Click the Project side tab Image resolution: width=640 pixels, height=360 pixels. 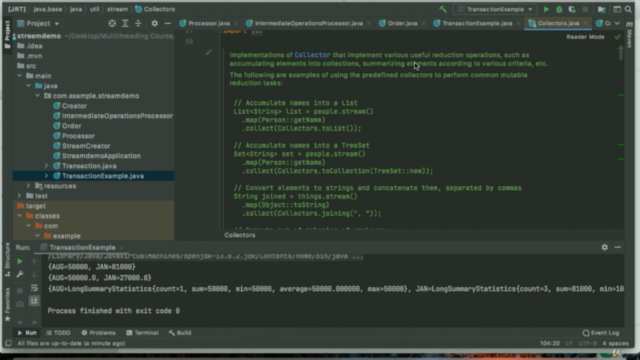[7, 35]
